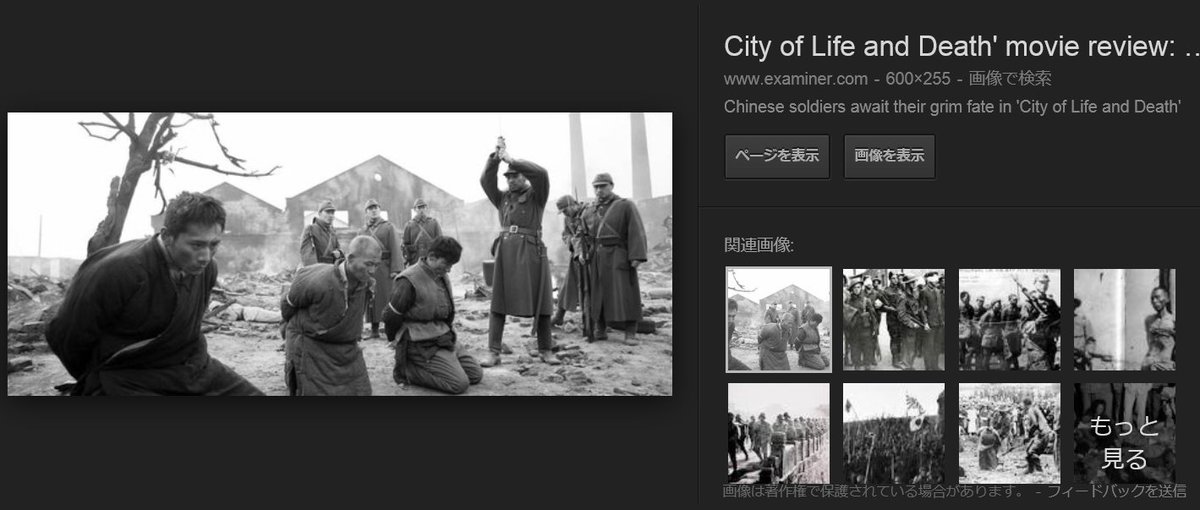Select the first related thumbnail of kneeling prisoners

[779, 319]
